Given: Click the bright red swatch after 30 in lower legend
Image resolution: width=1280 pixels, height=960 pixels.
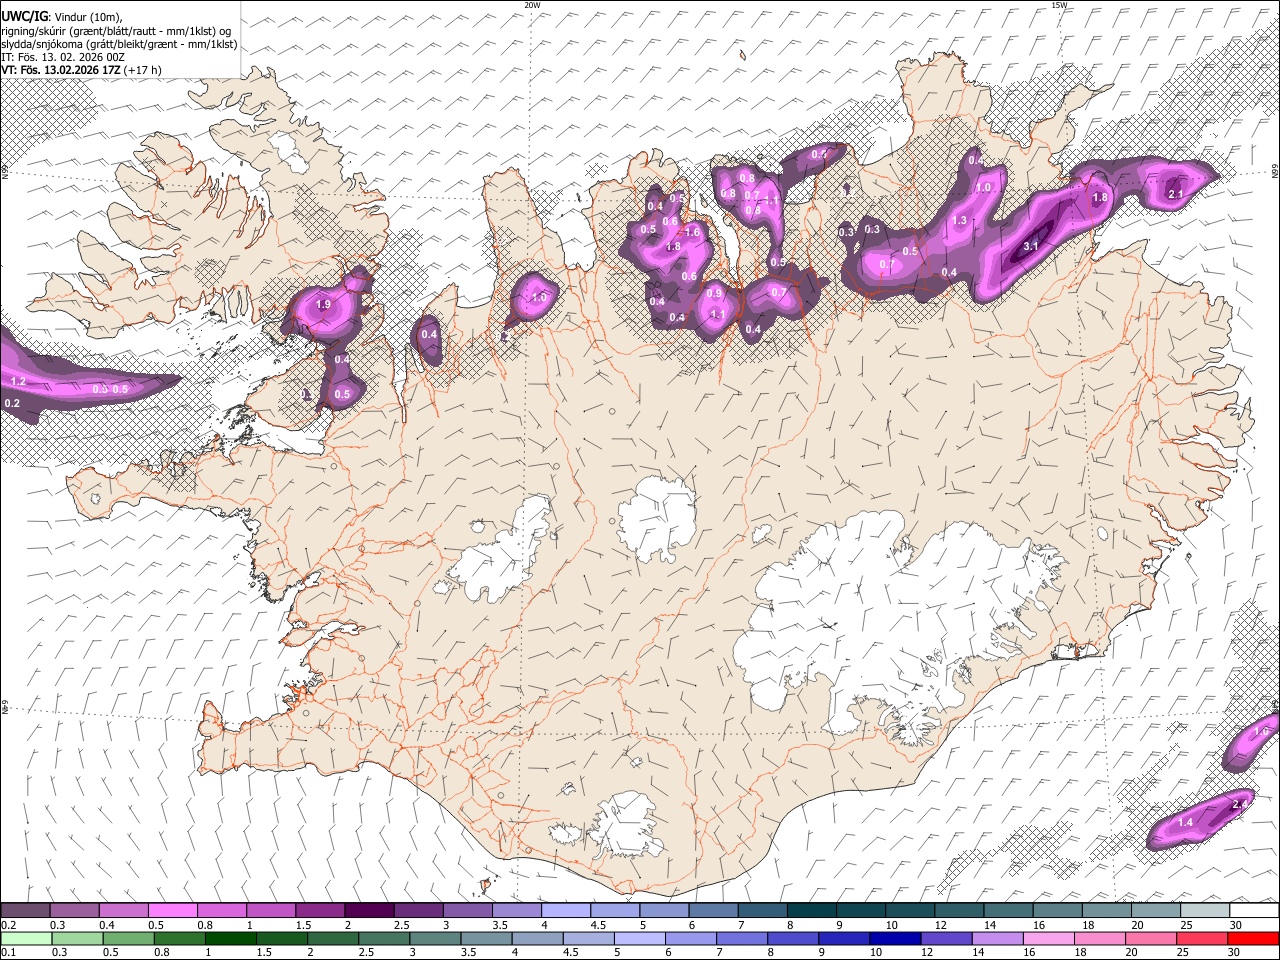Looking at the screenshot, I should [1252, 938].
